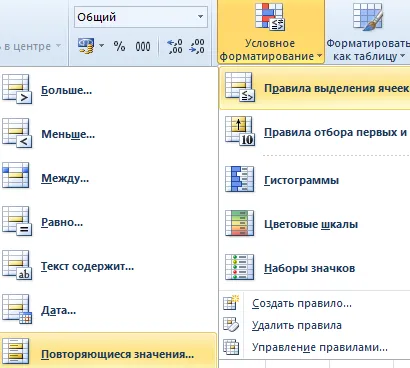
Task: Click the equal-to rule icon
Action: [17, 221]
